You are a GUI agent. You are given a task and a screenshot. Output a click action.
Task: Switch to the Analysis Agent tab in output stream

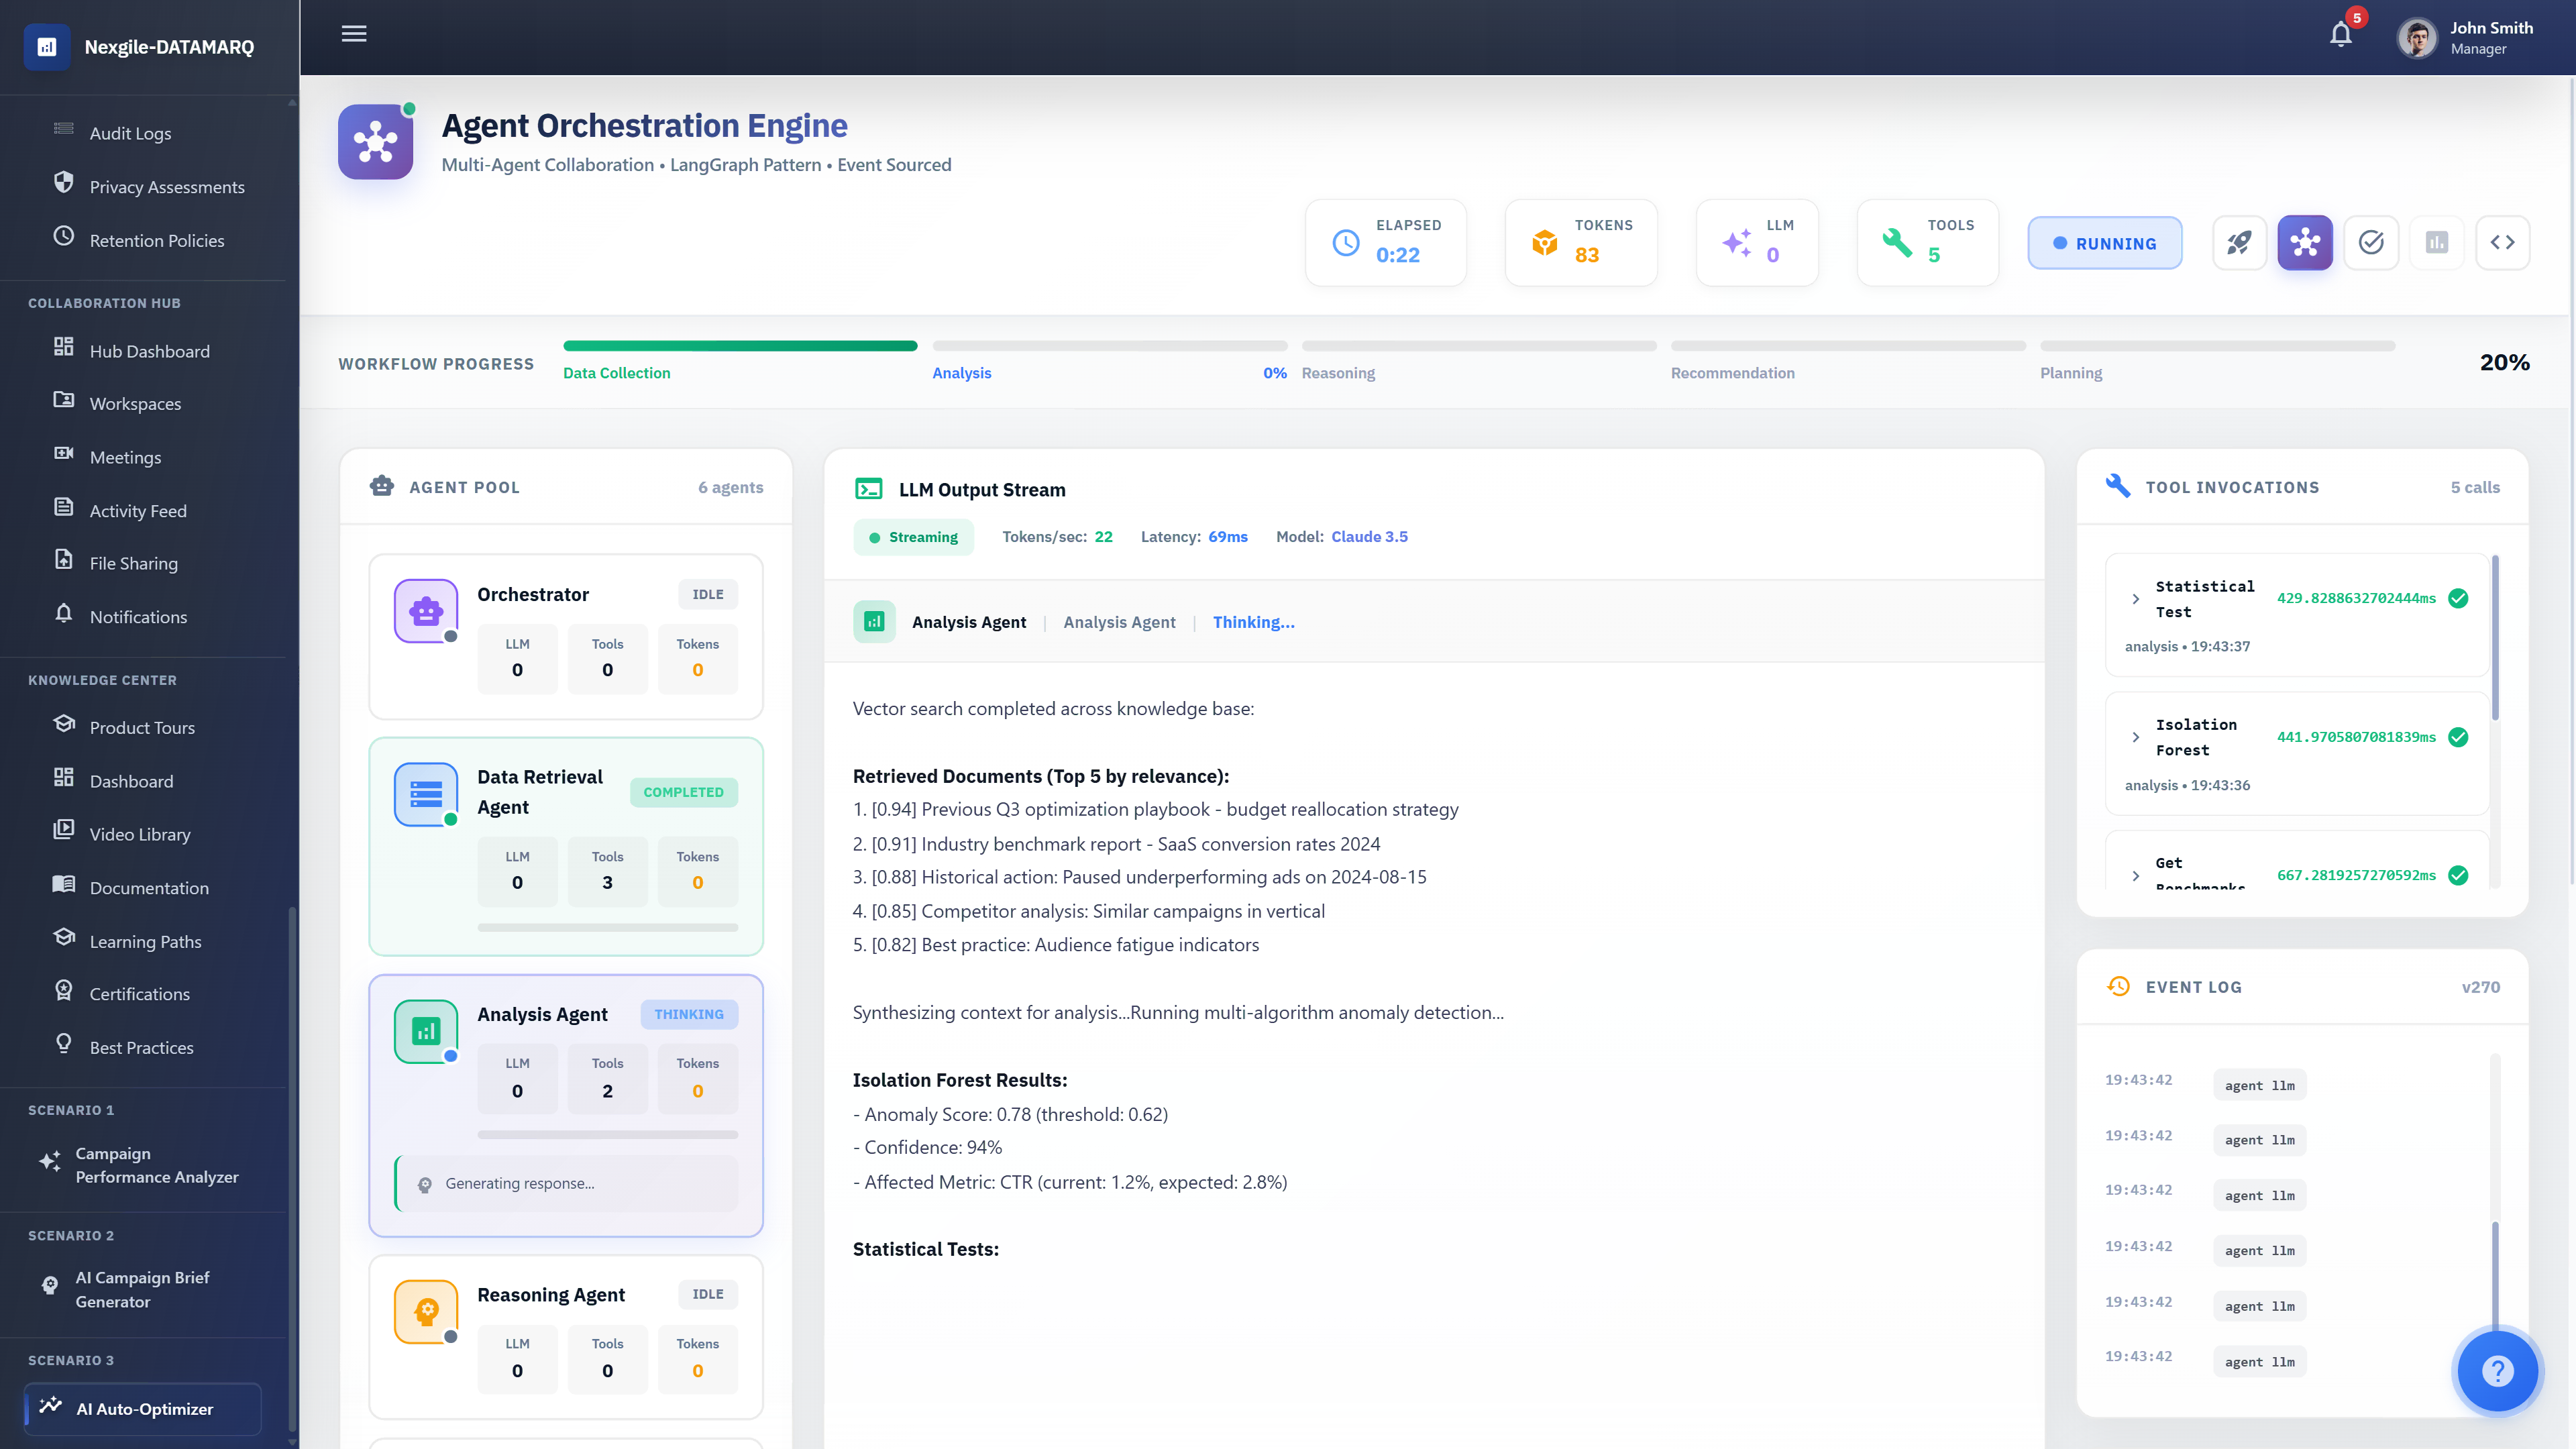tap(1119, 621)
